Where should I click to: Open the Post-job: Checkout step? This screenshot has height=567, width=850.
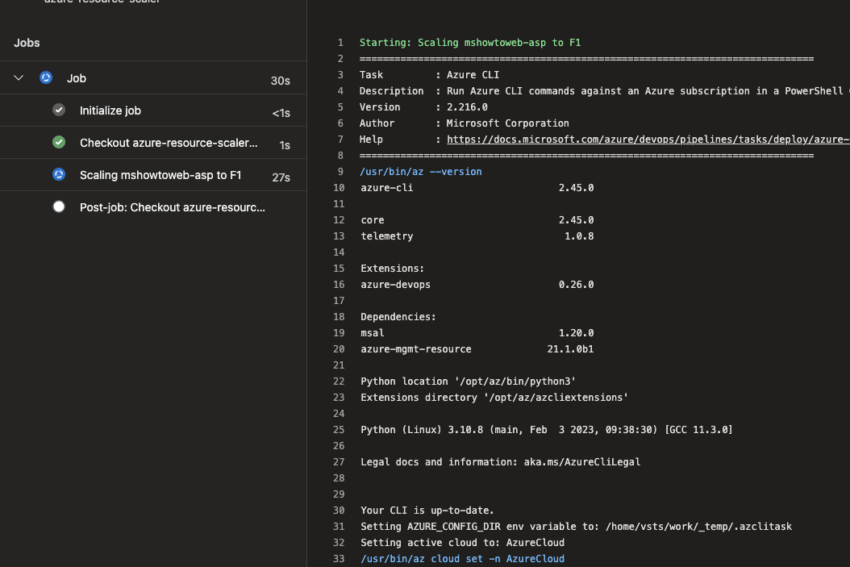(172, 207)
